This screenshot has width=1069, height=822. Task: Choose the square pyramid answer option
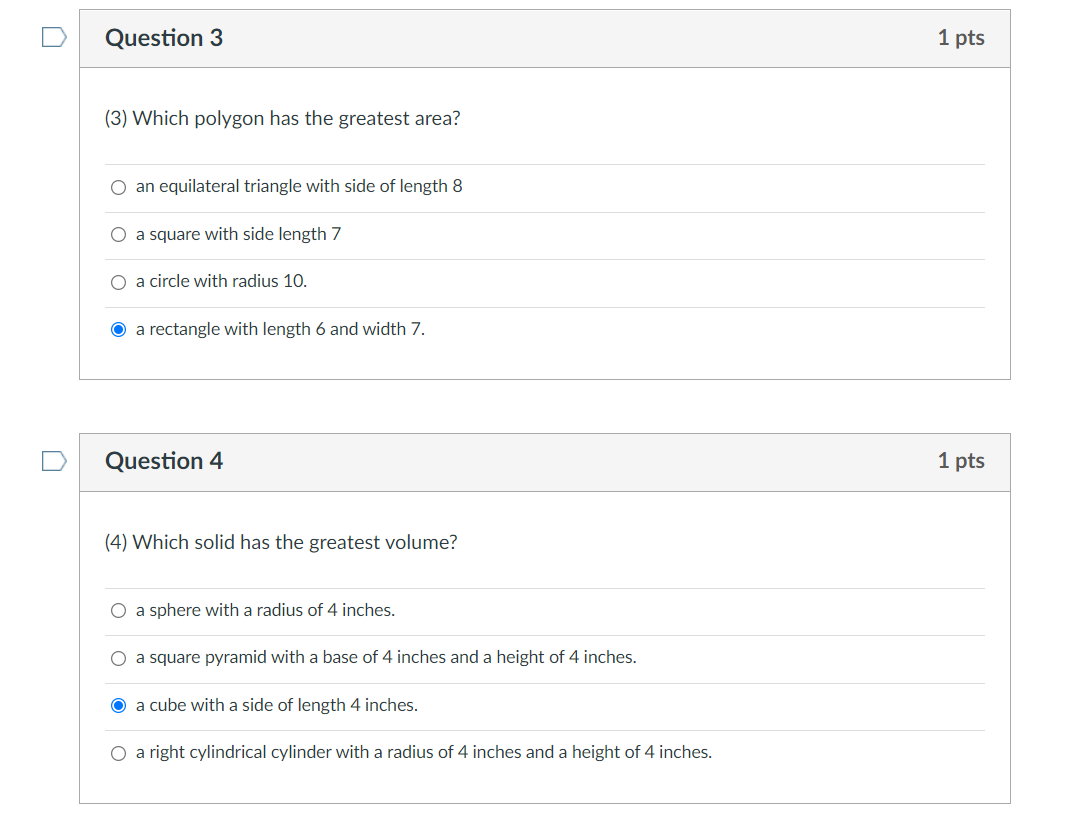[118, 657]
